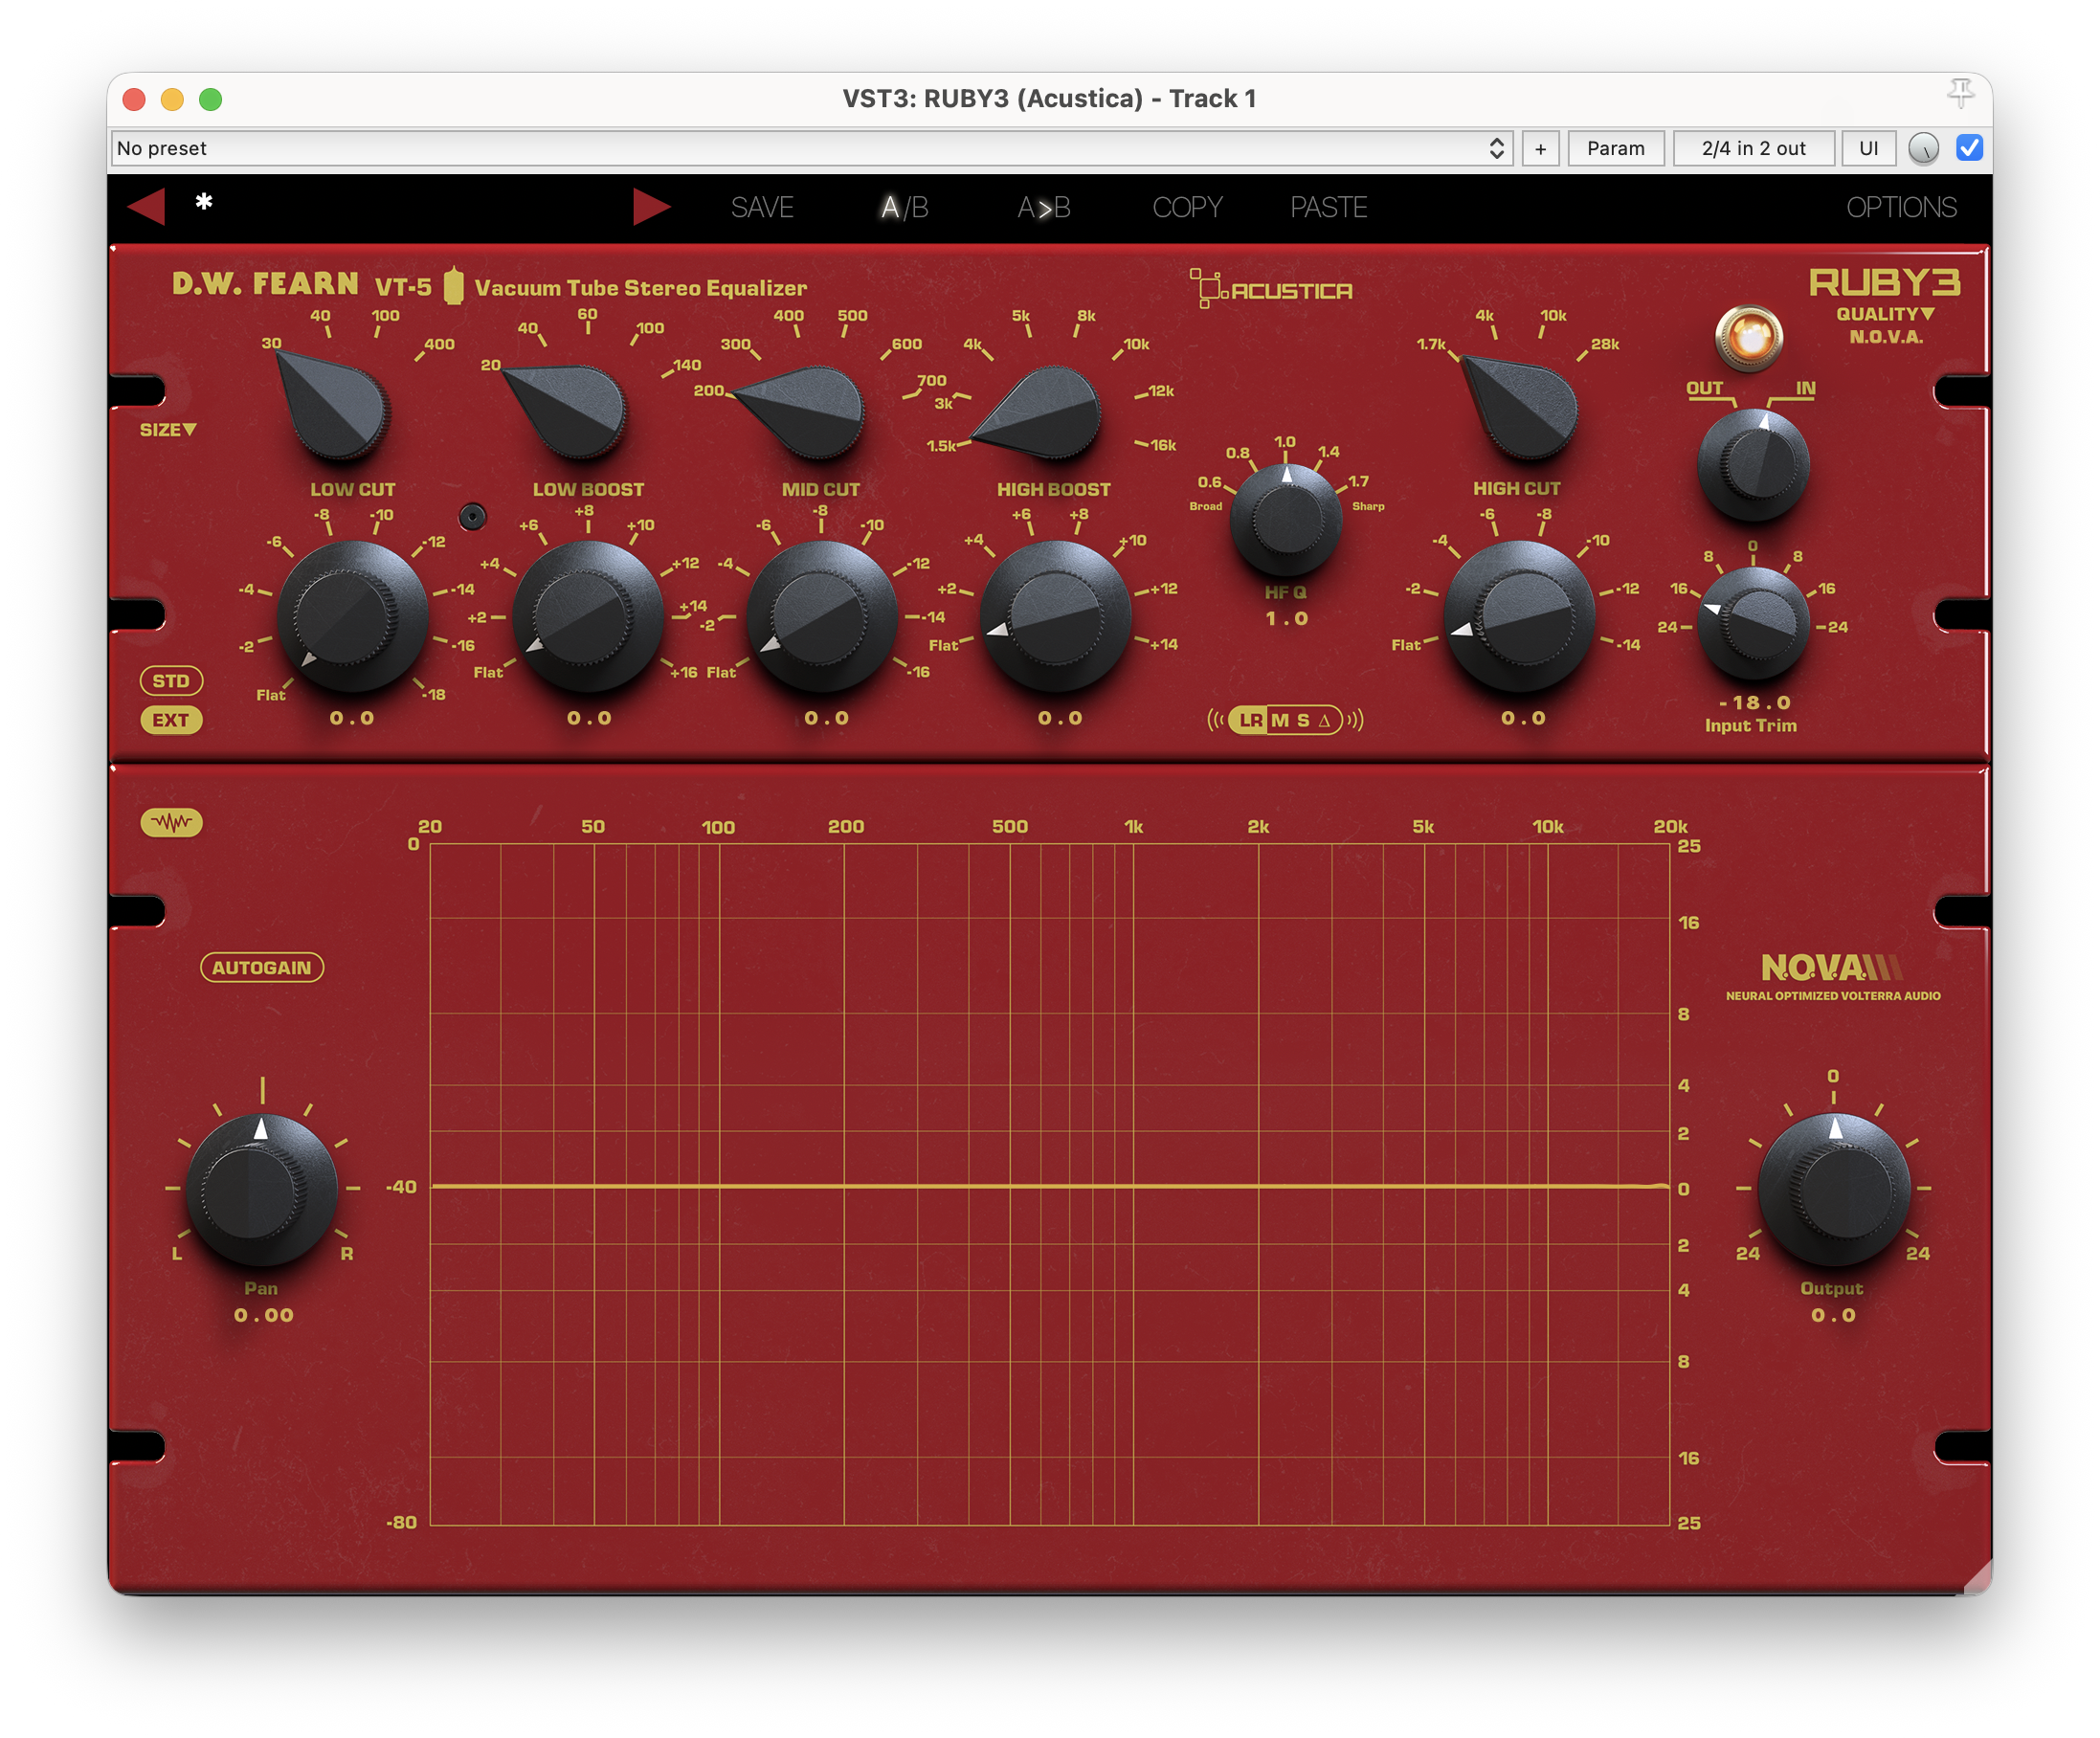
Task: Click the waveform analyzer icon
Action: tap(172, 822)
